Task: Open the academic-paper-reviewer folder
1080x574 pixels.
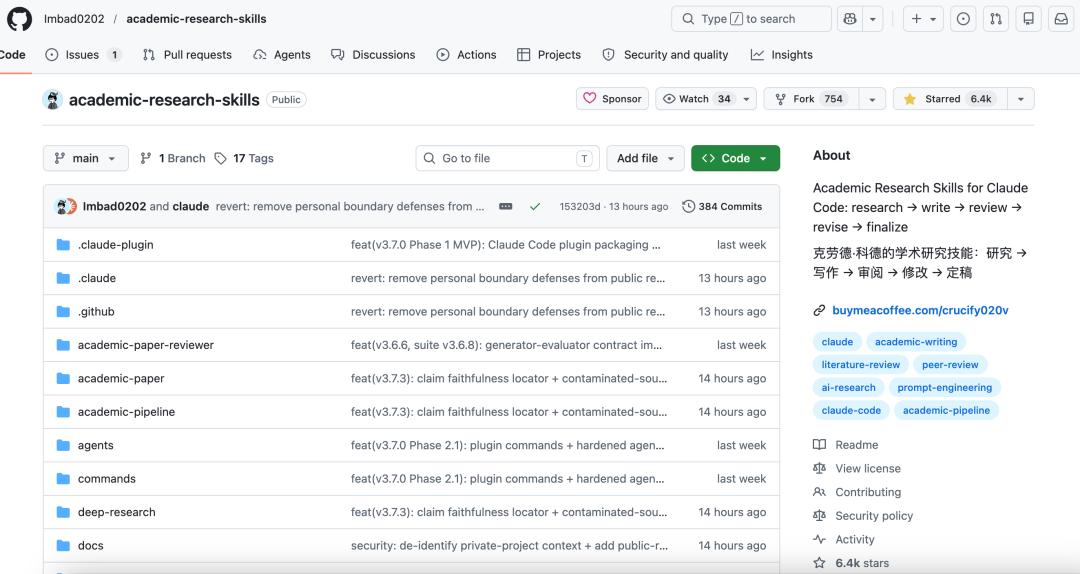Action: click(145, 345)
